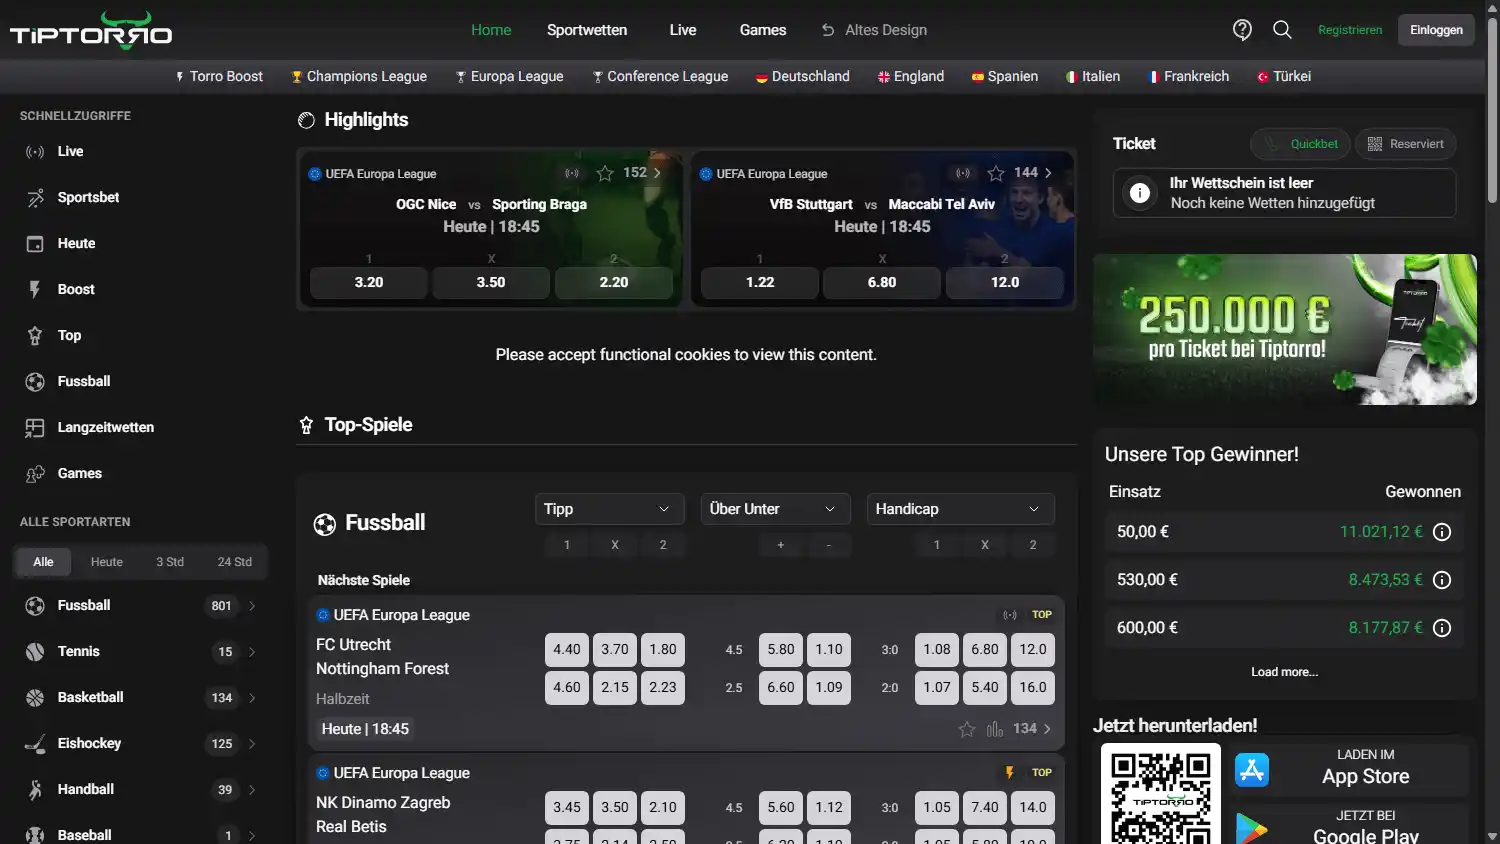Open the Games tab in top navigation
Screen dimensions: 1500x844
click(763, 30)
